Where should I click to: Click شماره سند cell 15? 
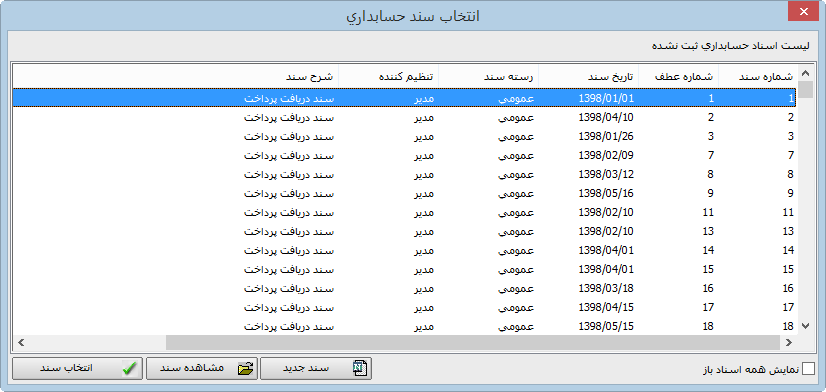tap(788, 269)
